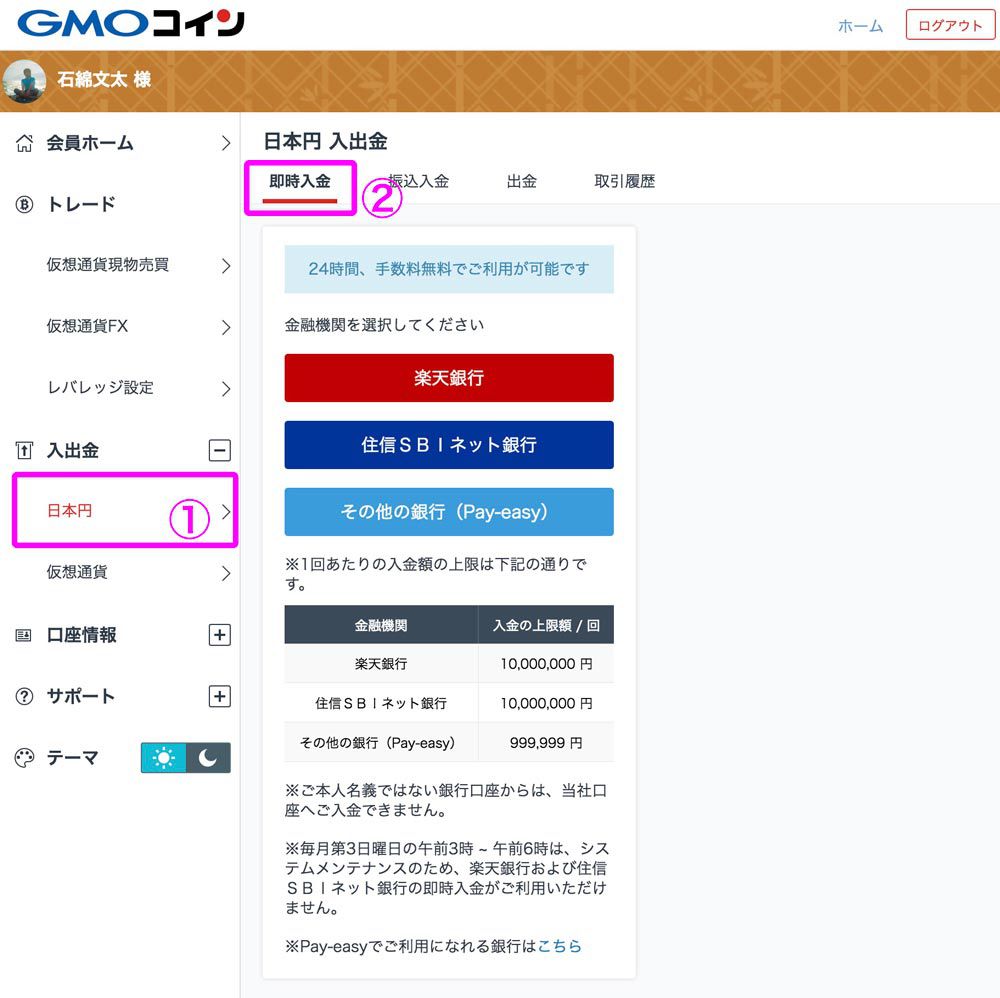
Task: Collapse the 入出金 section minus box
Action: tap(219, 451)
